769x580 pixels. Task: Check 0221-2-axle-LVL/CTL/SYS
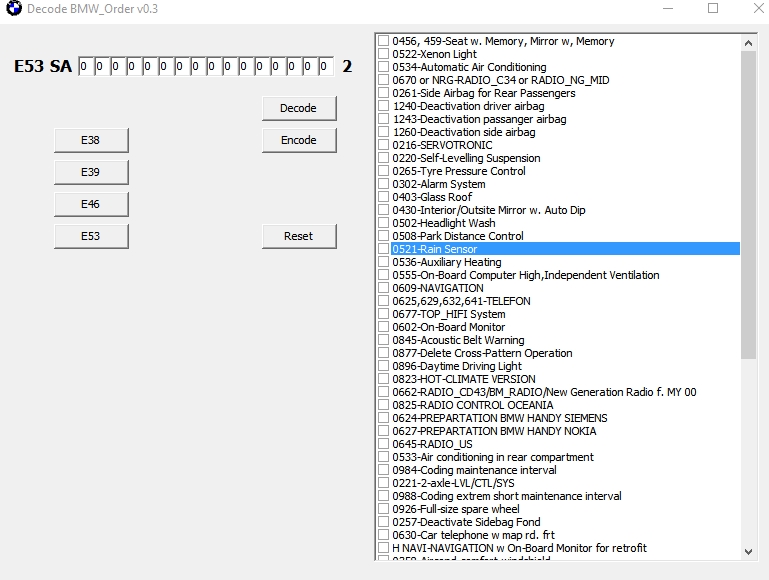(384, 482)
